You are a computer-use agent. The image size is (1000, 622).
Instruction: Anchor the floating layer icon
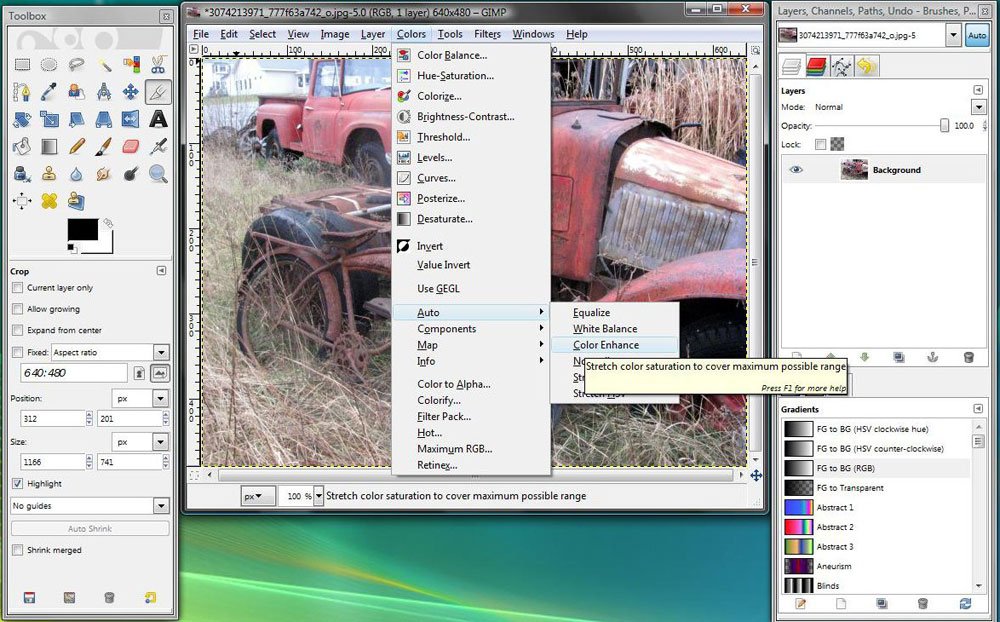tap(932, 357)
